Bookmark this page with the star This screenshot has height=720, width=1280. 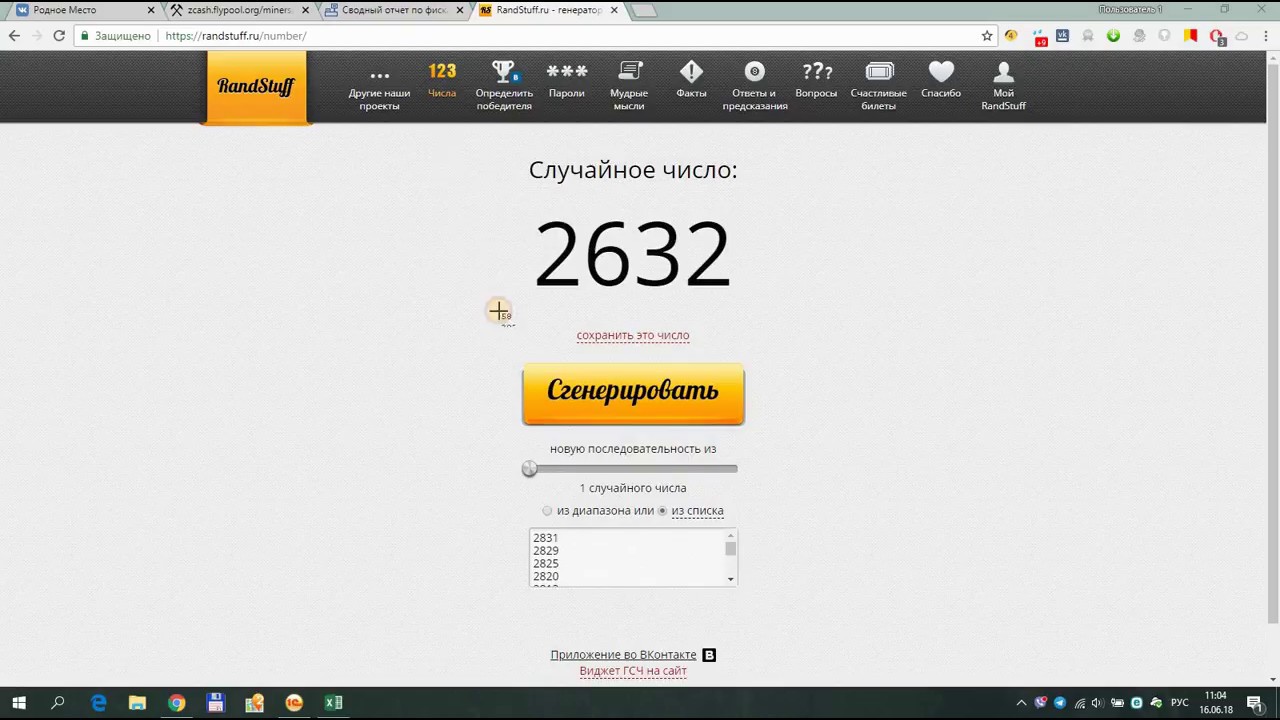click(987, 36)
